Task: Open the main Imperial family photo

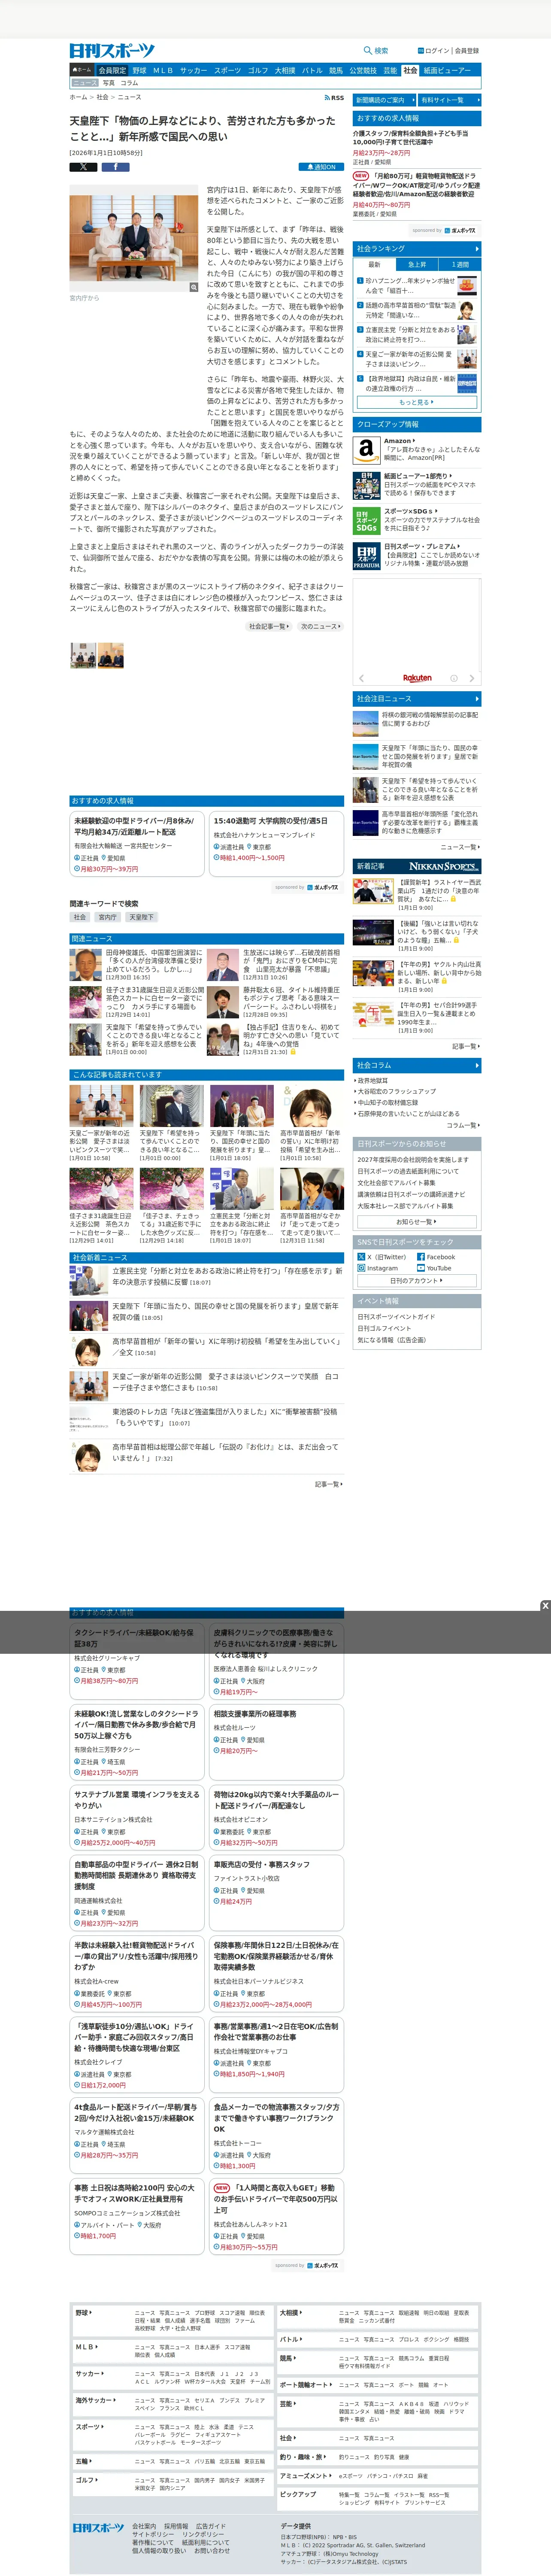Action: tap(134, 238)
